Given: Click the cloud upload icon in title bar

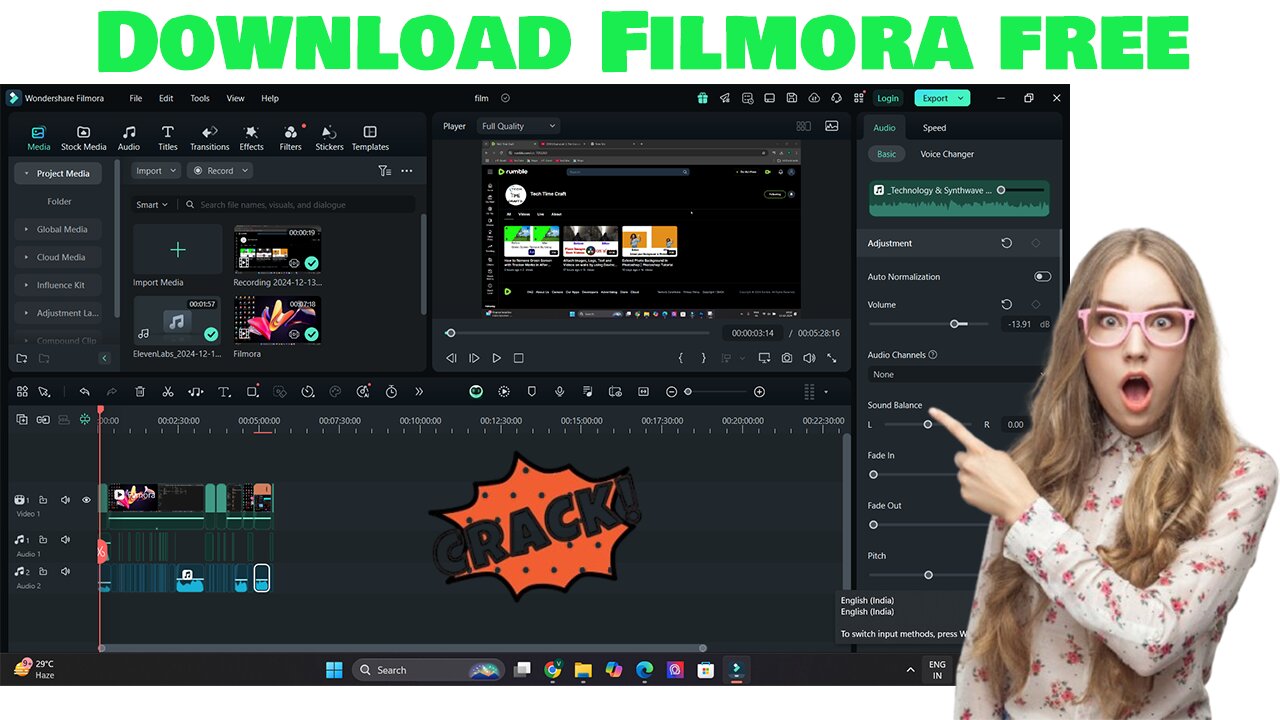Looking at the screenshot, I should point(814,98).
